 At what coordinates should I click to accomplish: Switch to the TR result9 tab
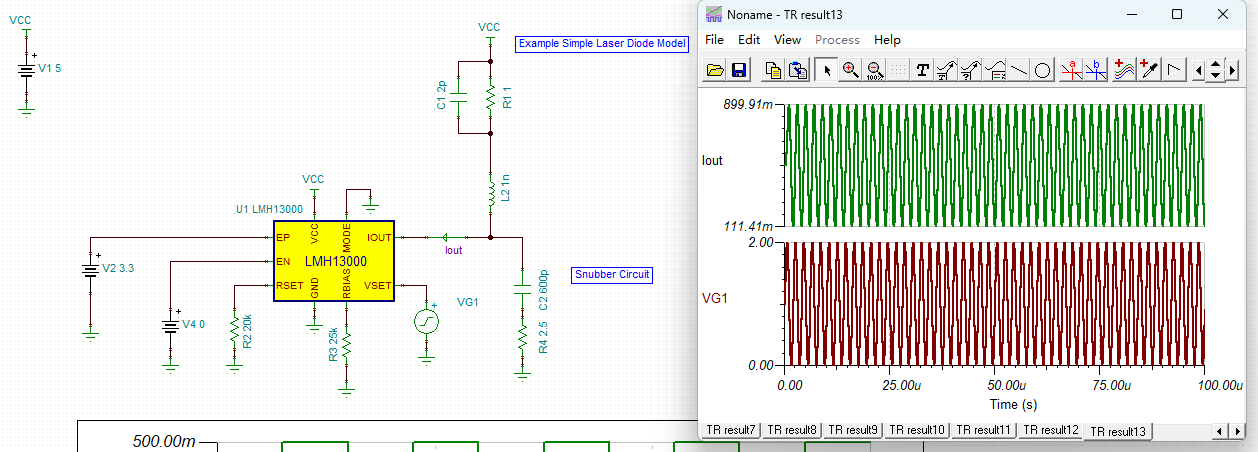pos(854,430)
